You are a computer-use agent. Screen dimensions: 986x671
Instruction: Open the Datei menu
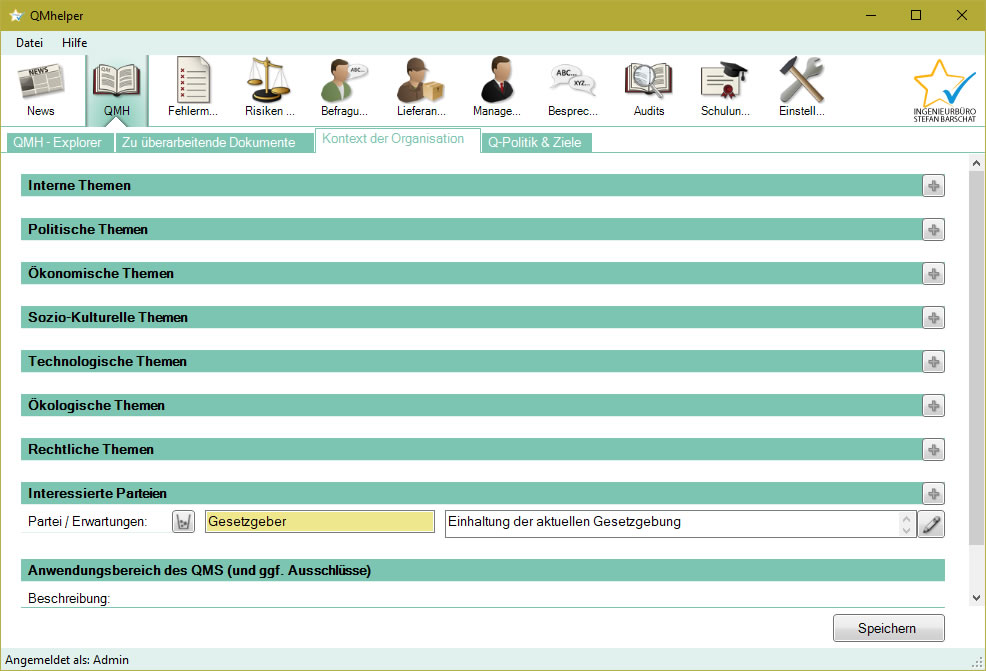coord(29,42)
